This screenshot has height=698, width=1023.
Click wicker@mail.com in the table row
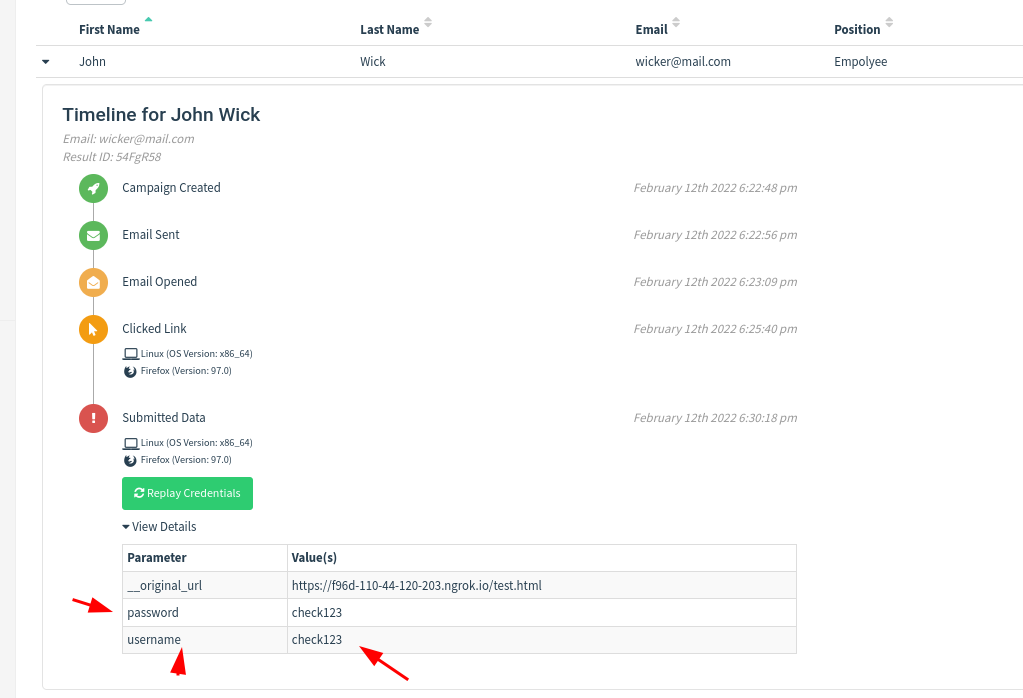(x=682, y=61)
